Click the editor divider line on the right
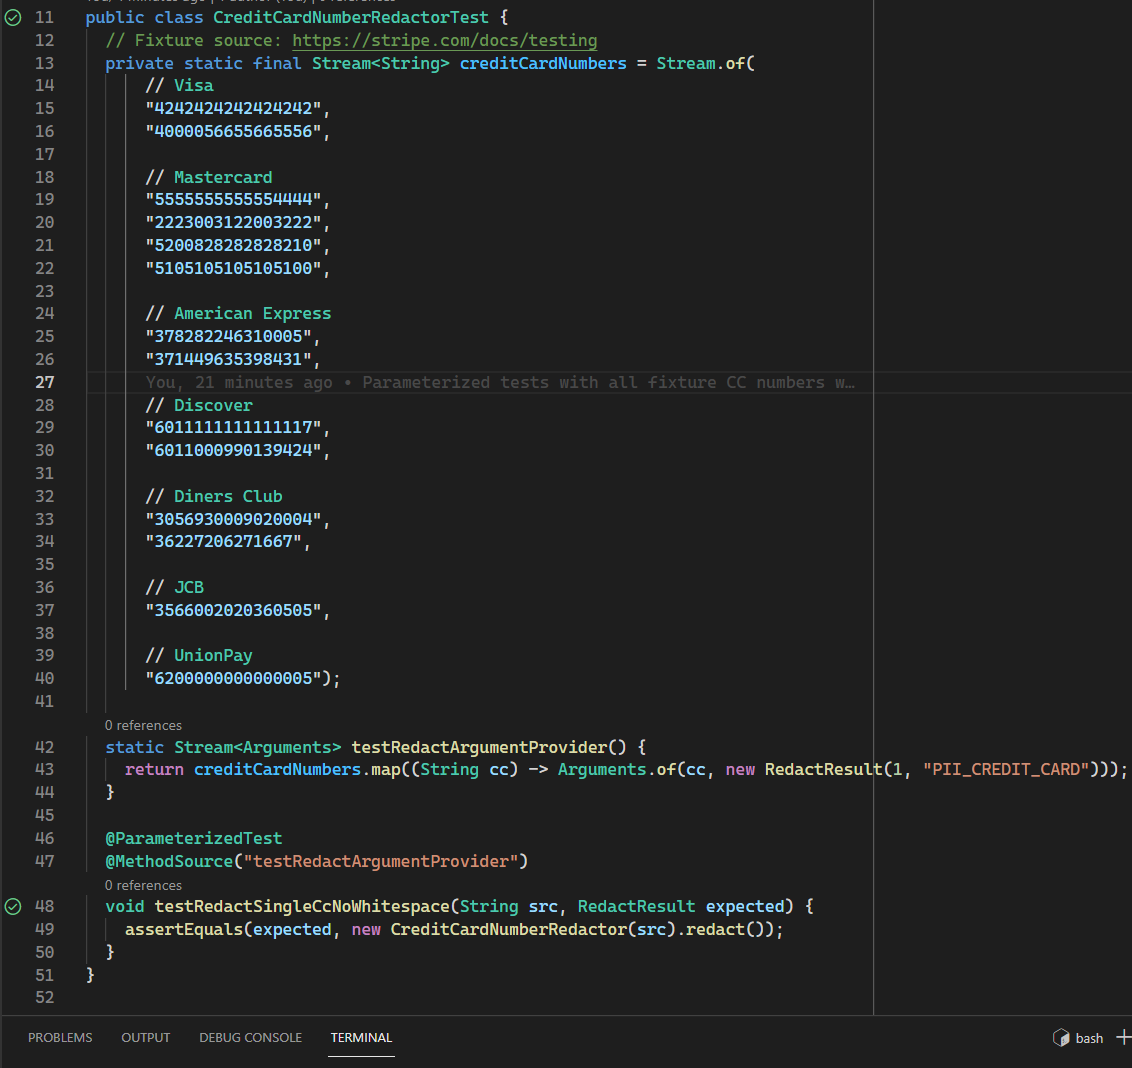 (x=873, y=500)
